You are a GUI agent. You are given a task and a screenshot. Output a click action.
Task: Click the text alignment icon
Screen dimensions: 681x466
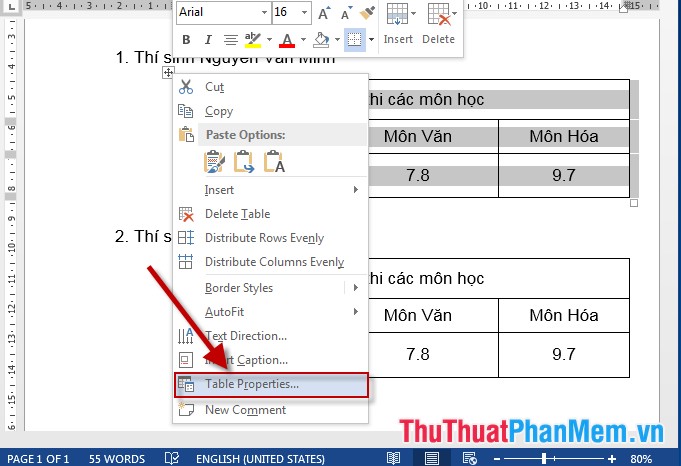tap(230, 40)
